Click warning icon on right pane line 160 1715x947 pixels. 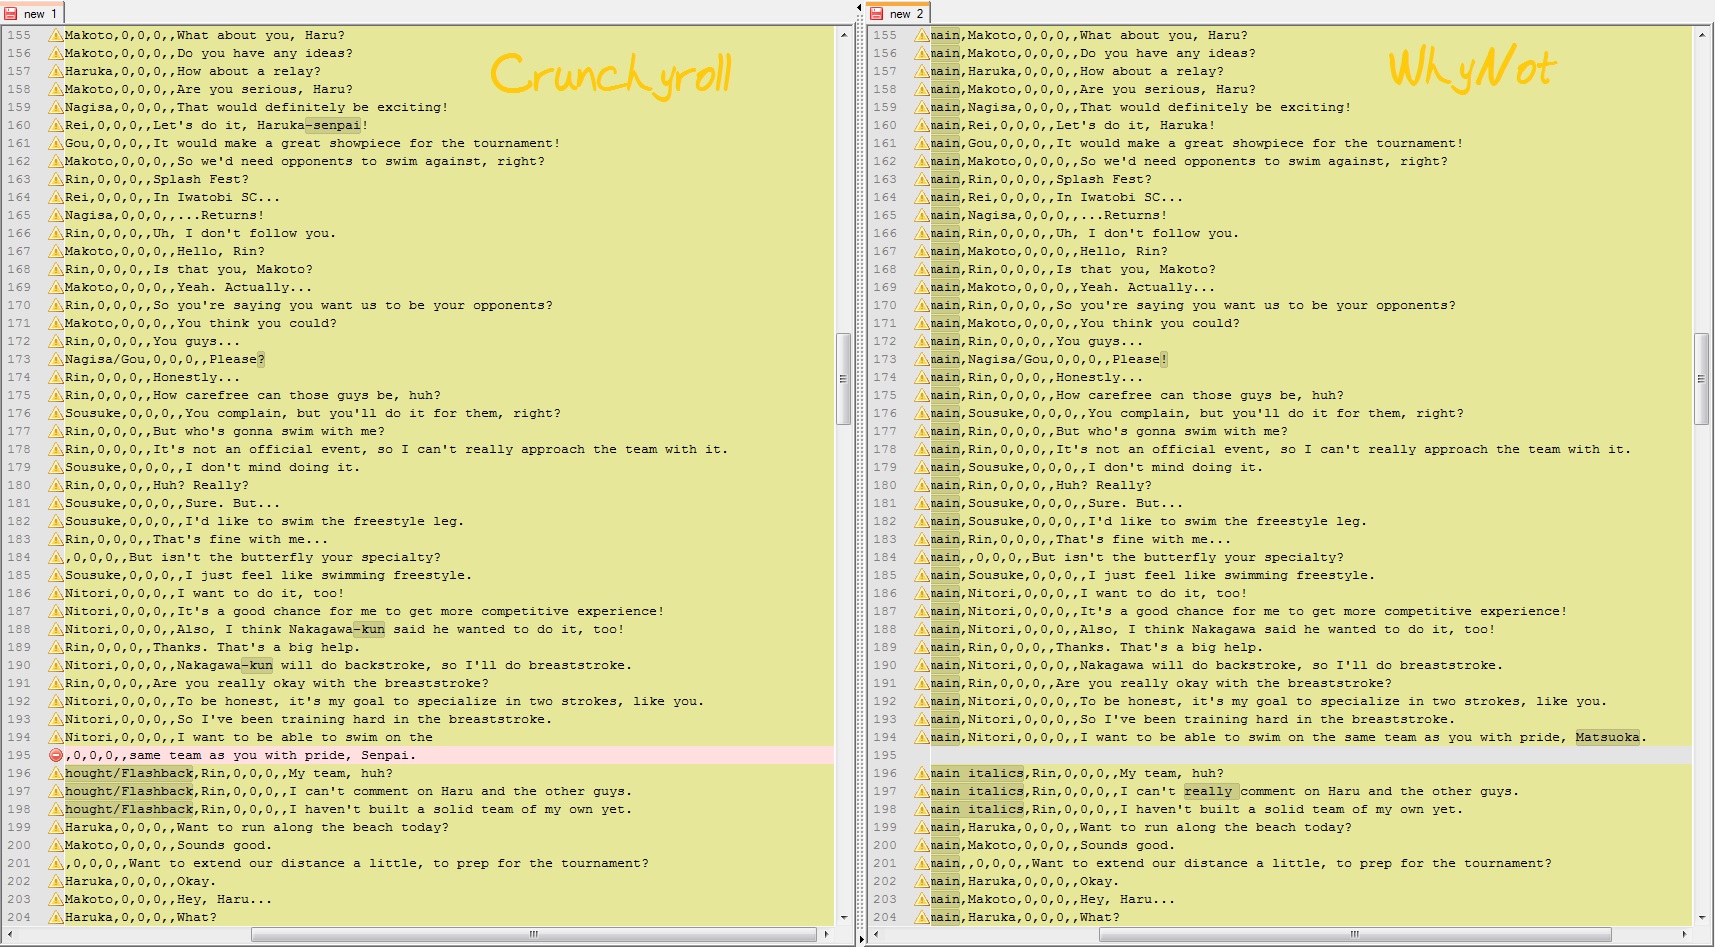pos(922,125)
